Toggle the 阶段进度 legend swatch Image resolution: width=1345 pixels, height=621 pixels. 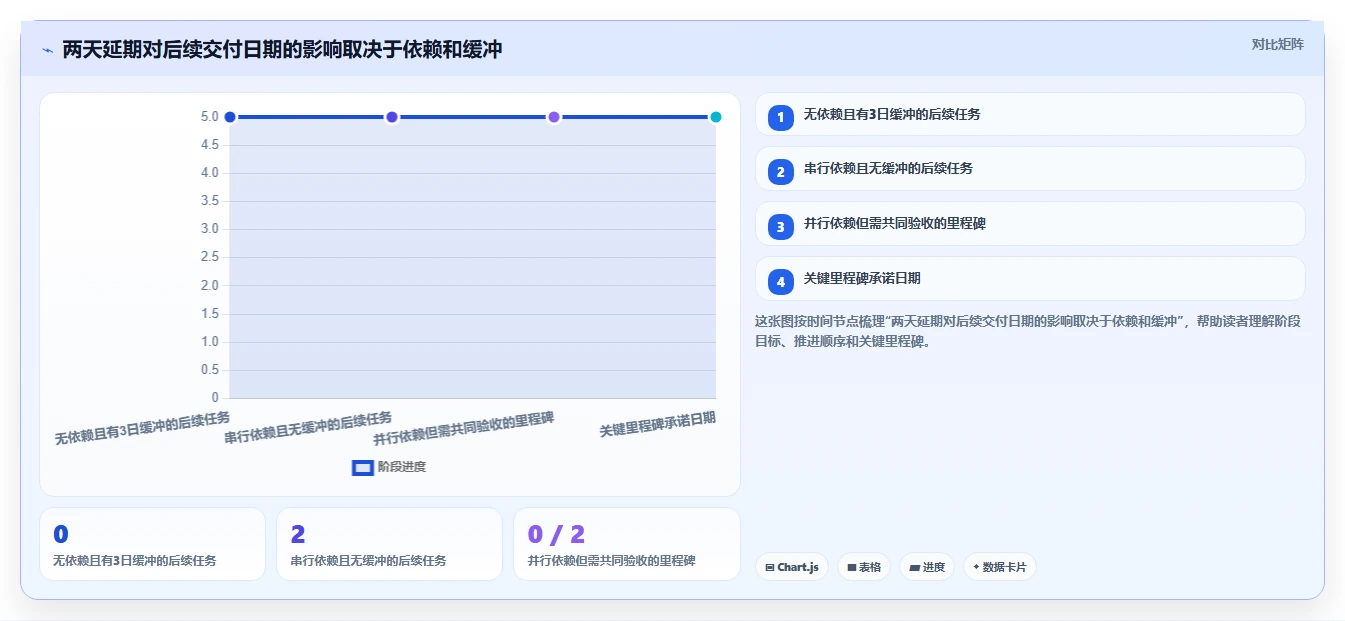point(363,467)
